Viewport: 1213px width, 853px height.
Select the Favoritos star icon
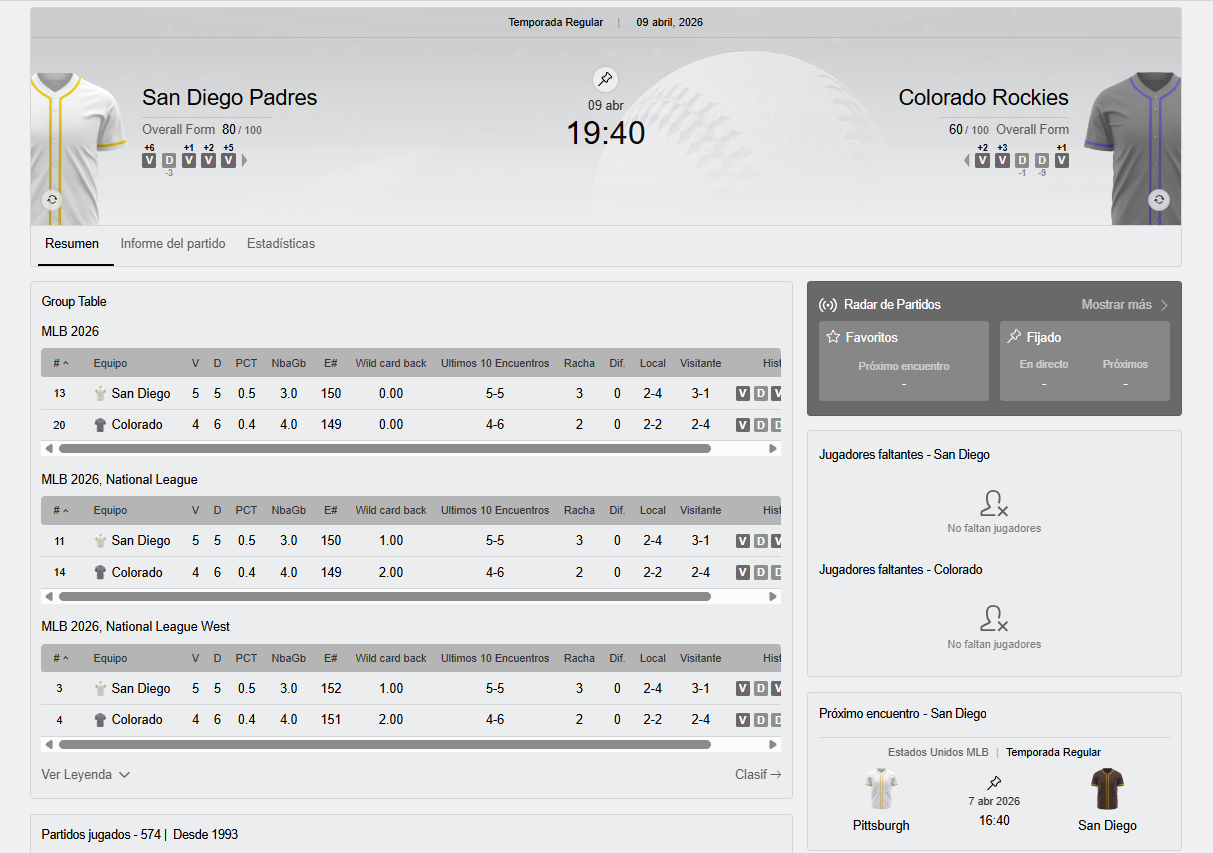pos(833,337)
